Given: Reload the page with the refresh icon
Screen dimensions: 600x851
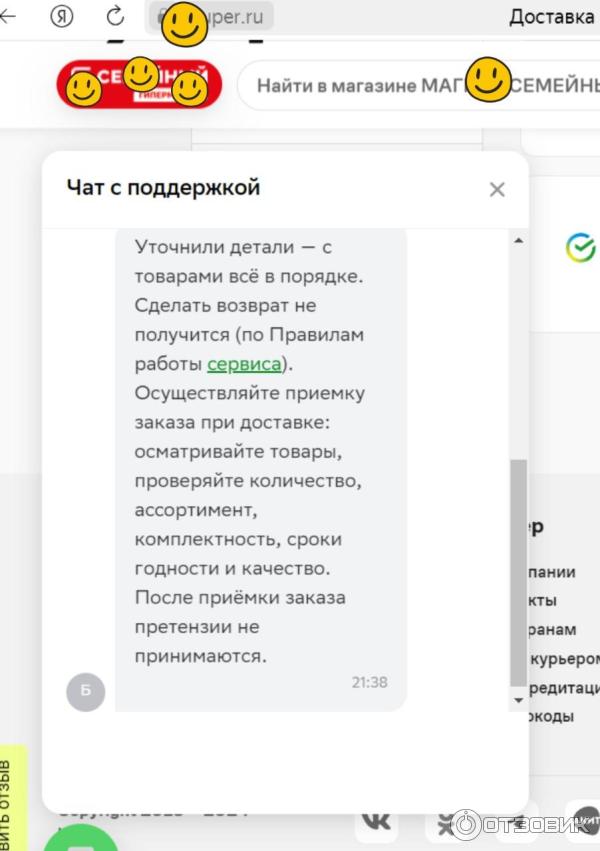Looking at the screenshot, I should (115, 16).
